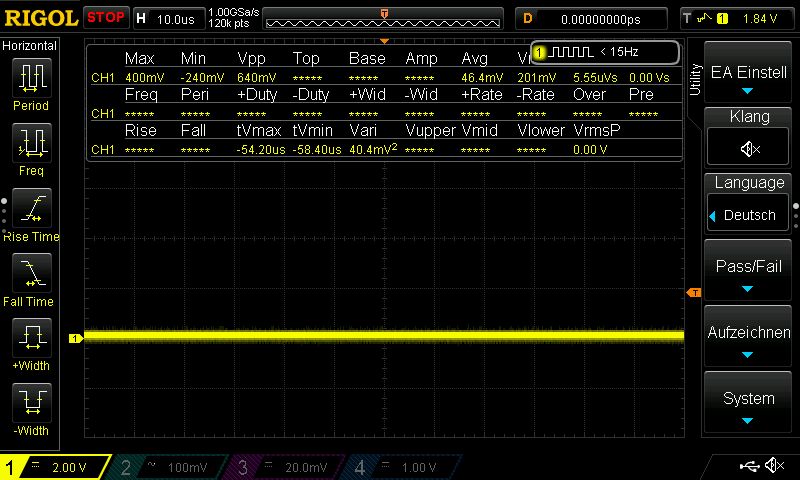The height and width of the screenshot is (480, 800).
Task: Expand the Aufzeichnen recording submenu
Action: coord(749,338)
